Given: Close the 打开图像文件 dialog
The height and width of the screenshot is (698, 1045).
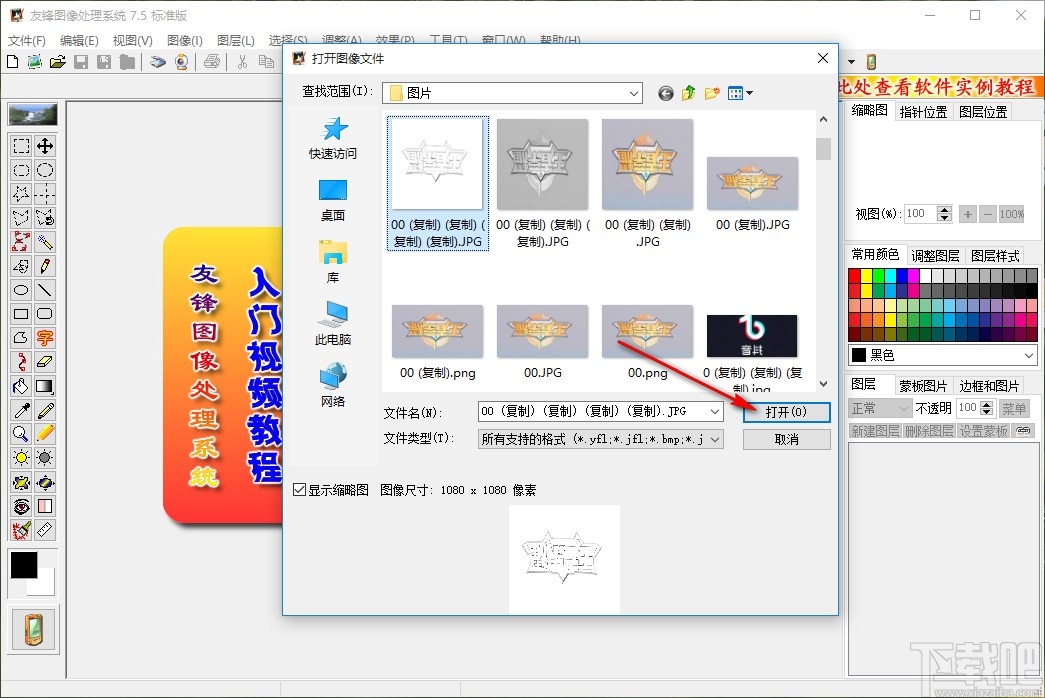Looking at the screenshot, I should coord(823,59).
